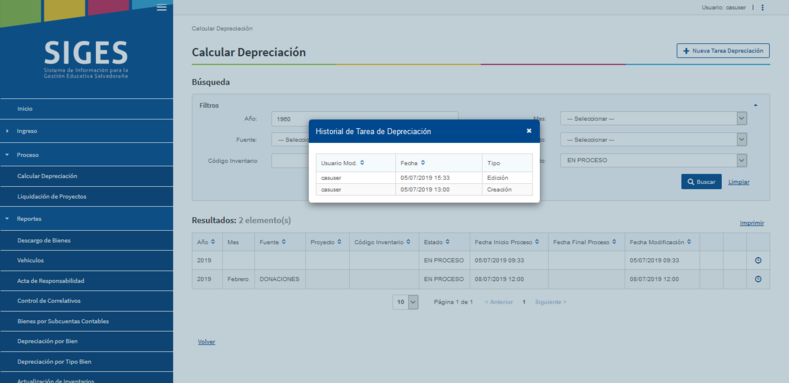
Task: Click the Nueva Tarea Depreciación button
Action: point(723,50)
